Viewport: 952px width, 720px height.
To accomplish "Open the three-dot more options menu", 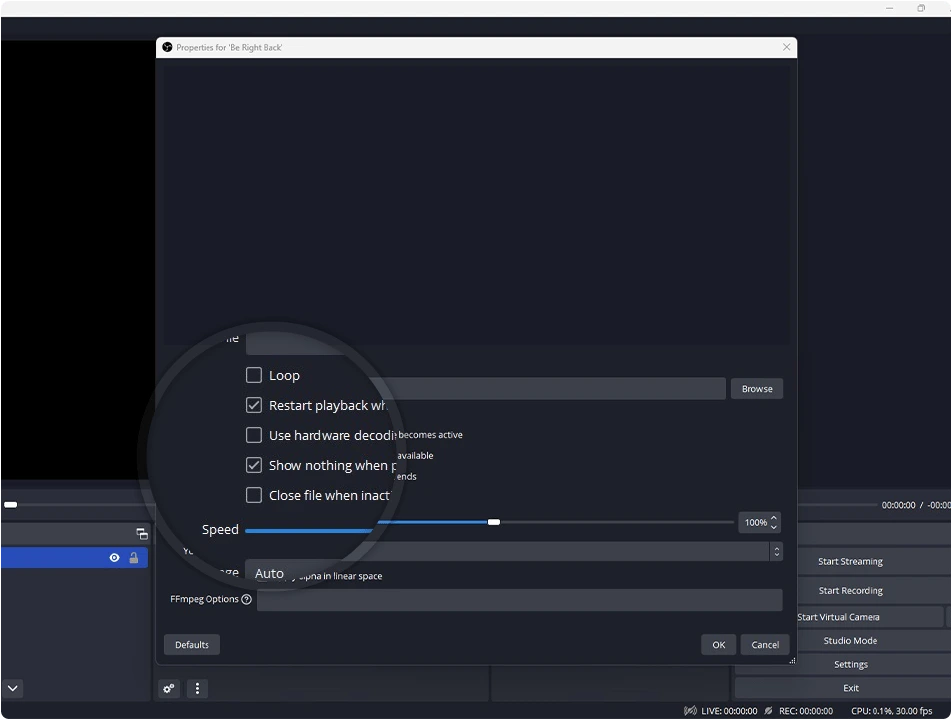I will [197, 688].
